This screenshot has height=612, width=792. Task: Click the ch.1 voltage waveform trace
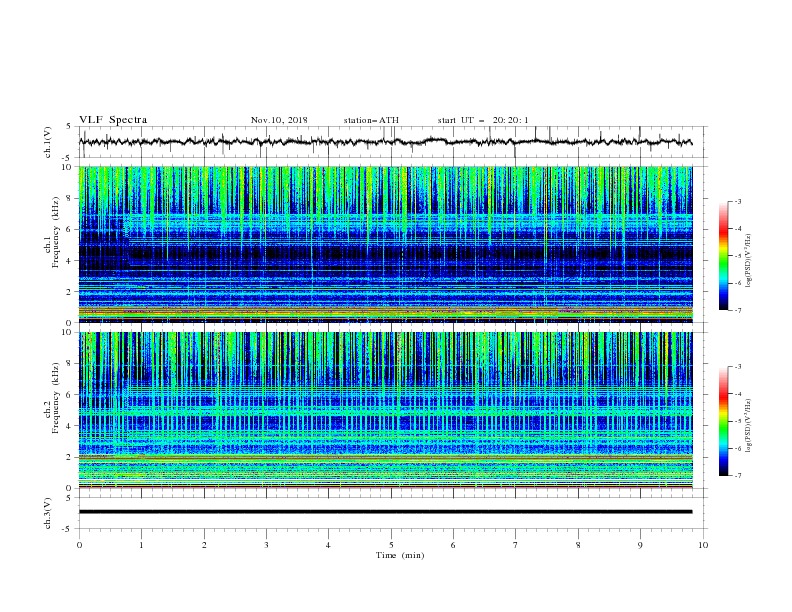click(385, 142)
